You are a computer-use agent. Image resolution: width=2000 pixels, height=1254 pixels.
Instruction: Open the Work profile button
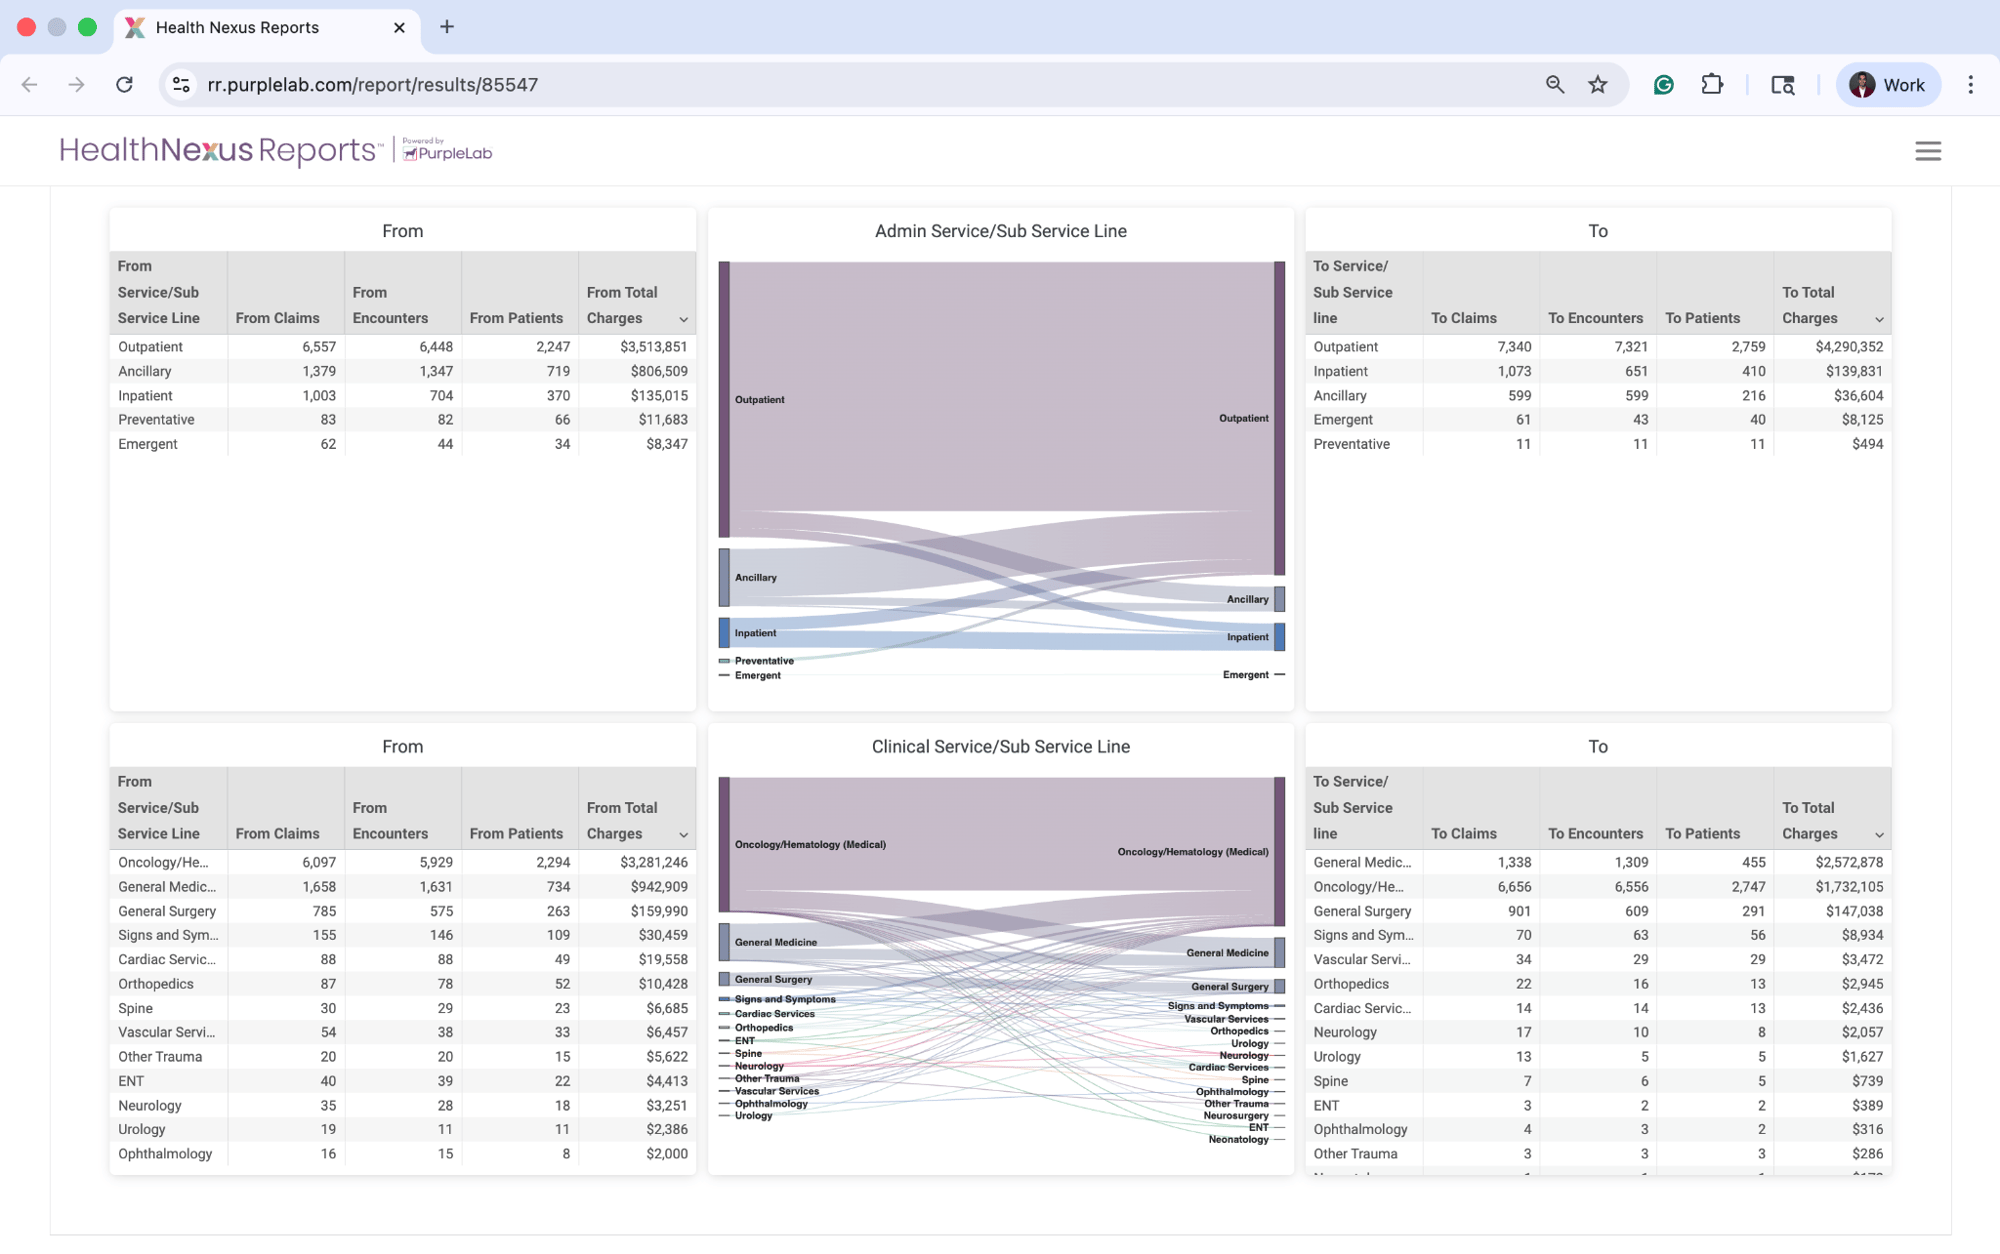click(x=1887, y=85)
